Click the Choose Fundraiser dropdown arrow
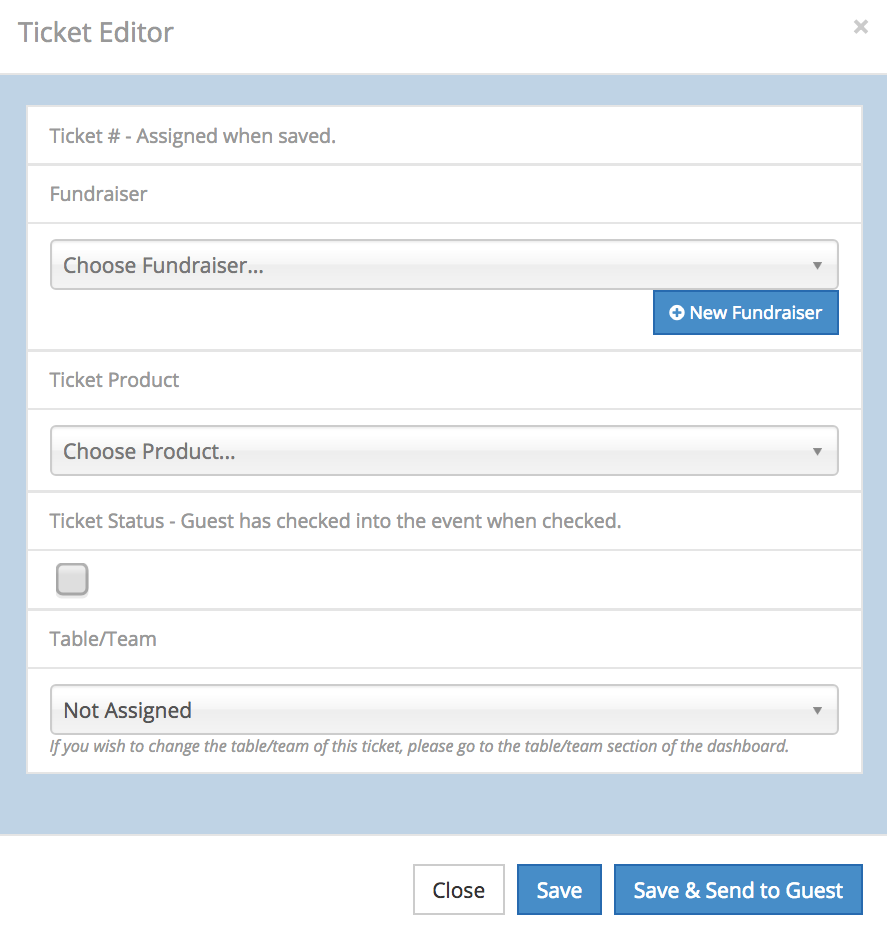Viewport: 887px width, 938px height. (x=817, y=266)
